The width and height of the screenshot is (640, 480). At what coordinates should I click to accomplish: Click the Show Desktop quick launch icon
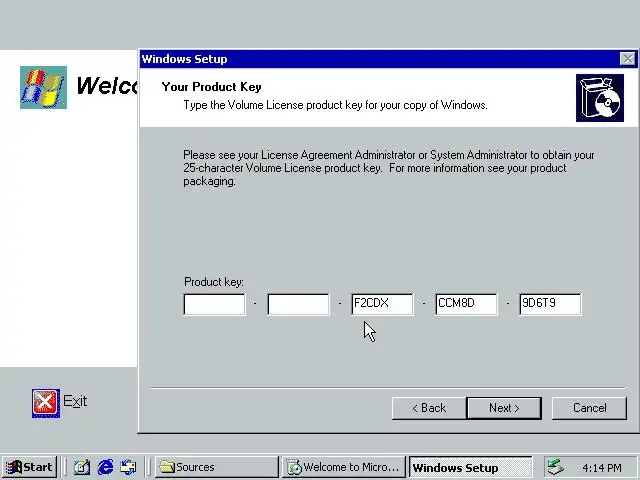(82, 467)
